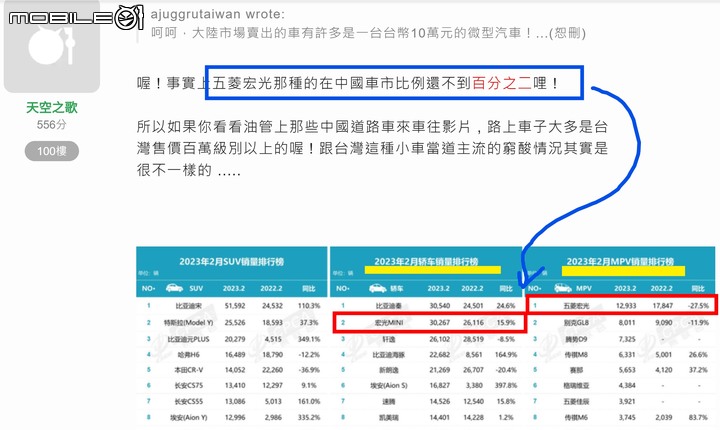Click the 轿车 car icon in table header
Screen dimensions: 720x430
click(x=377, y=288)
